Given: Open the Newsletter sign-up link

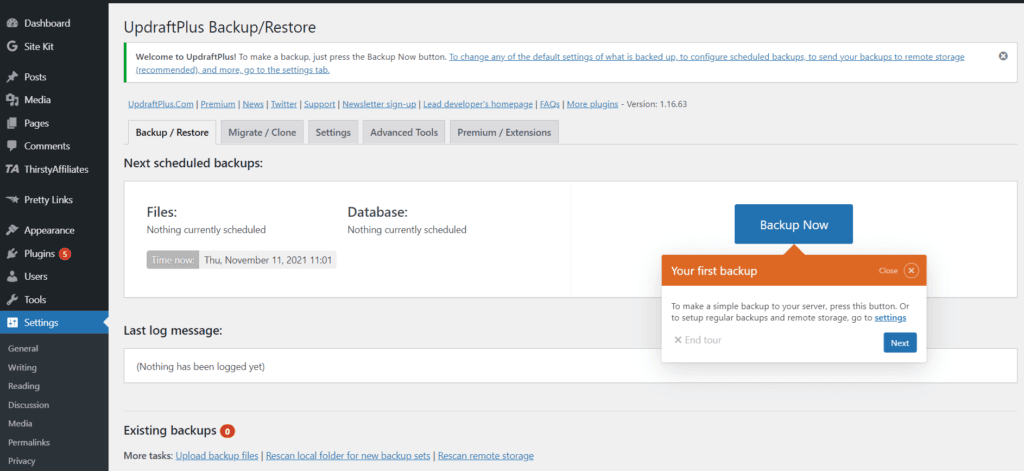Looking at the screenshot, I should [x=379, y=104].
